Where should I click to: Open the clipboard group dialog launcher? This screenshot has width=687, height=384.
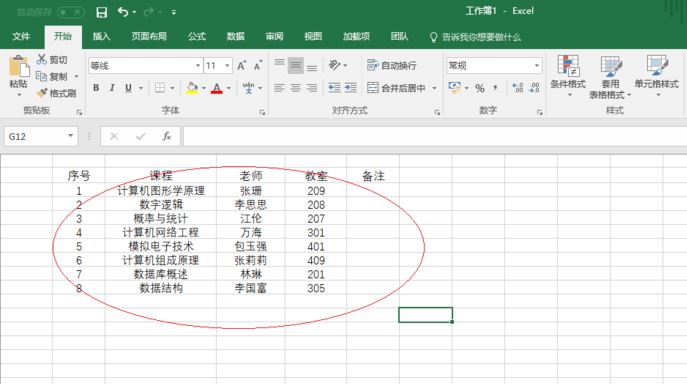pos(79,112)
